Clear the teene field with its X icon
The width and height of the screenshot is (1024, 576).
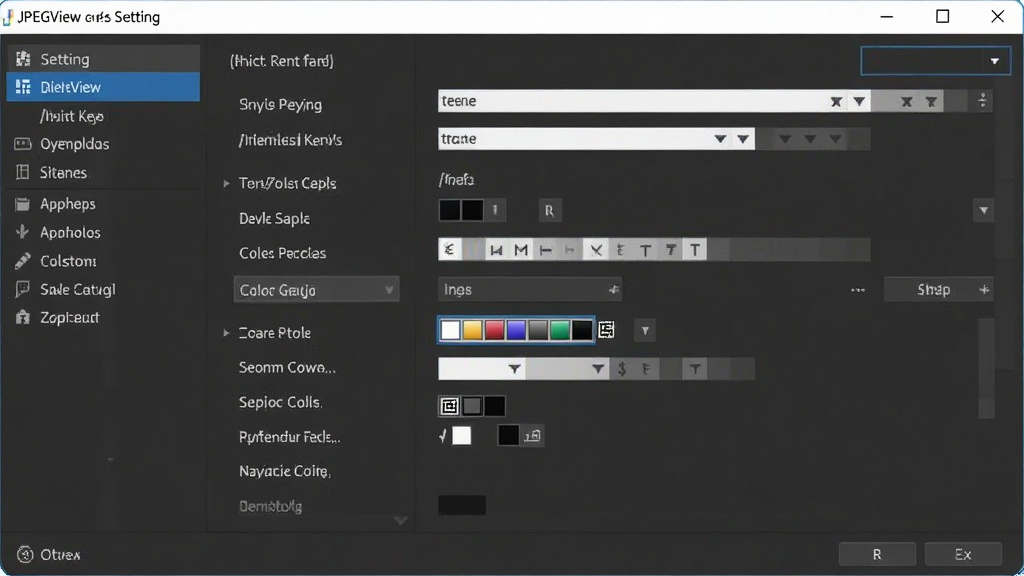[x=836, y=101]
